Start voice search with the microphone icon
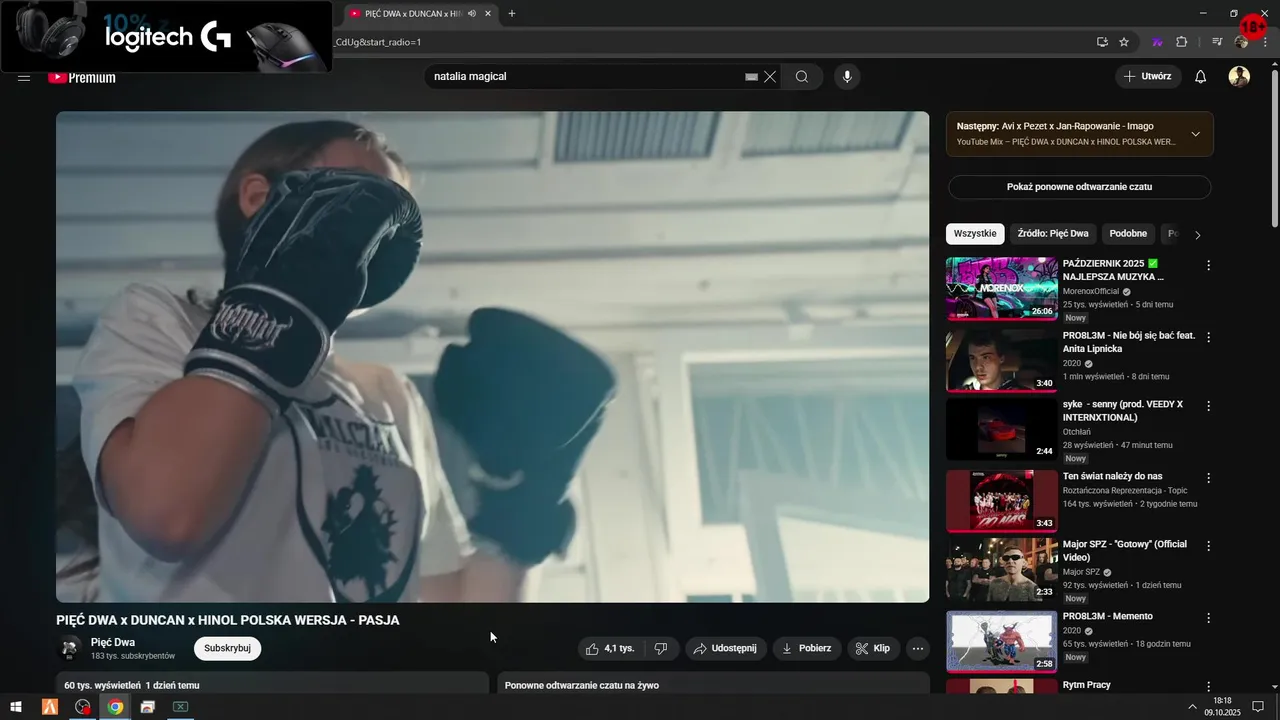The image size is (1280, 720). 847,77
